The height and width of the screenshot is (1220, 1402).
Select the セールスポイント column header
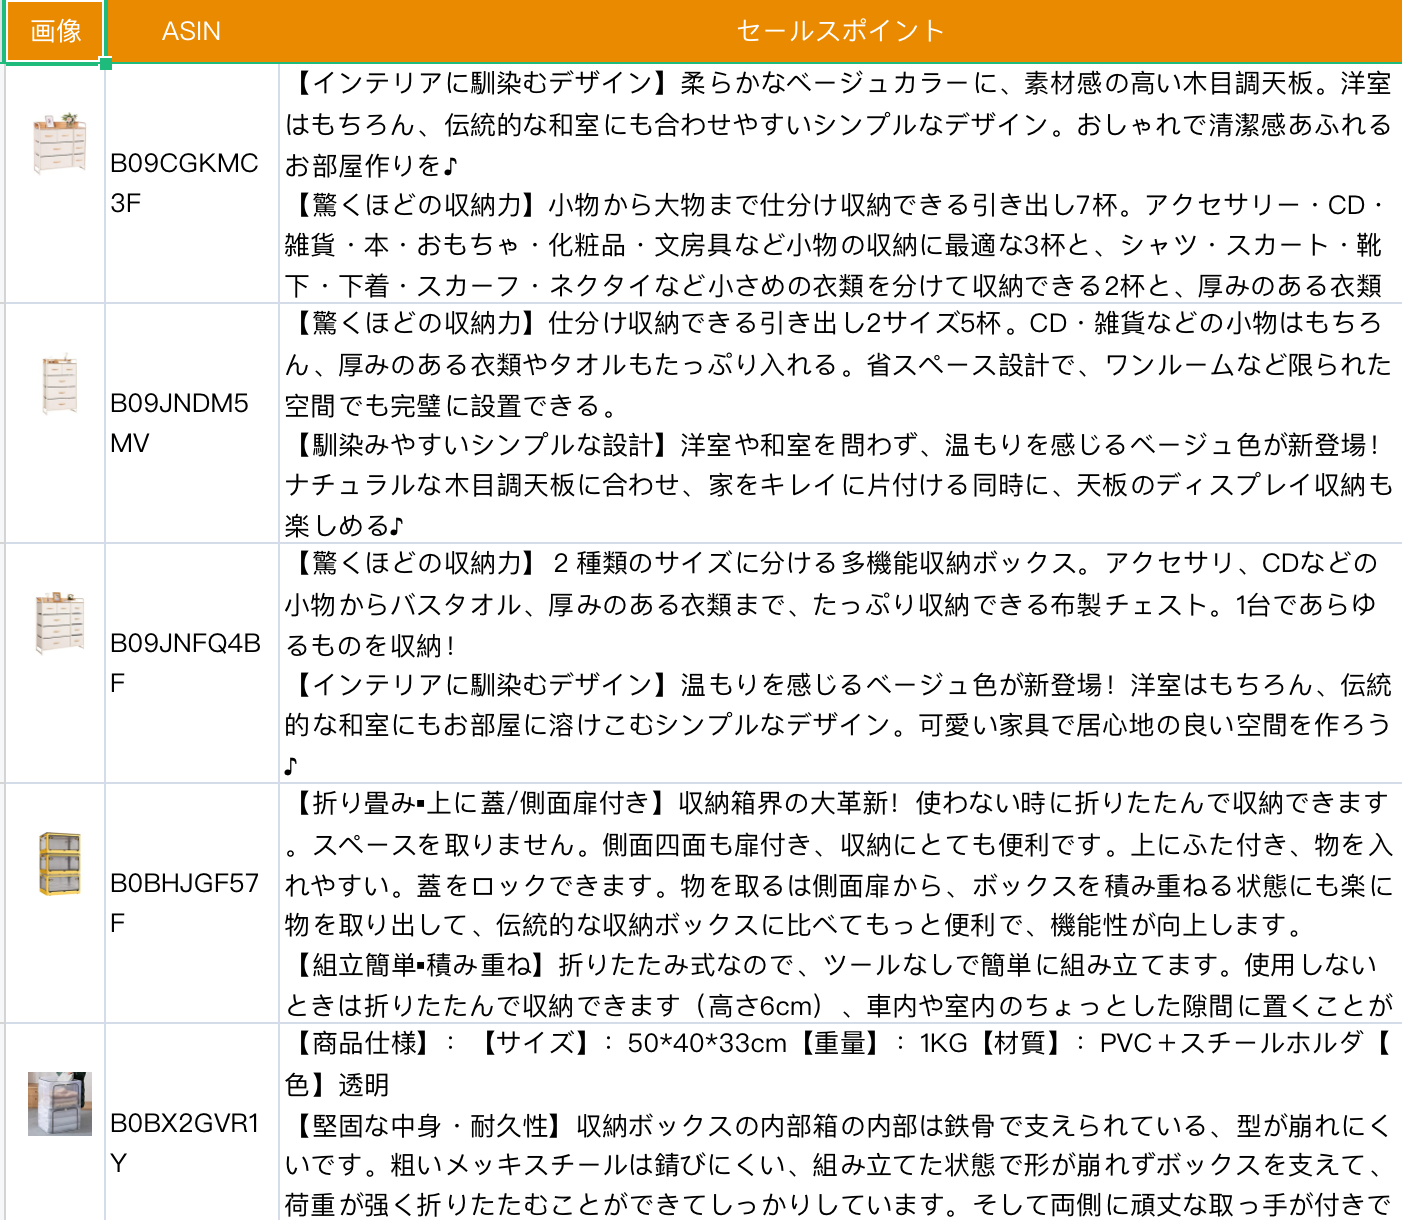(840, 31)
